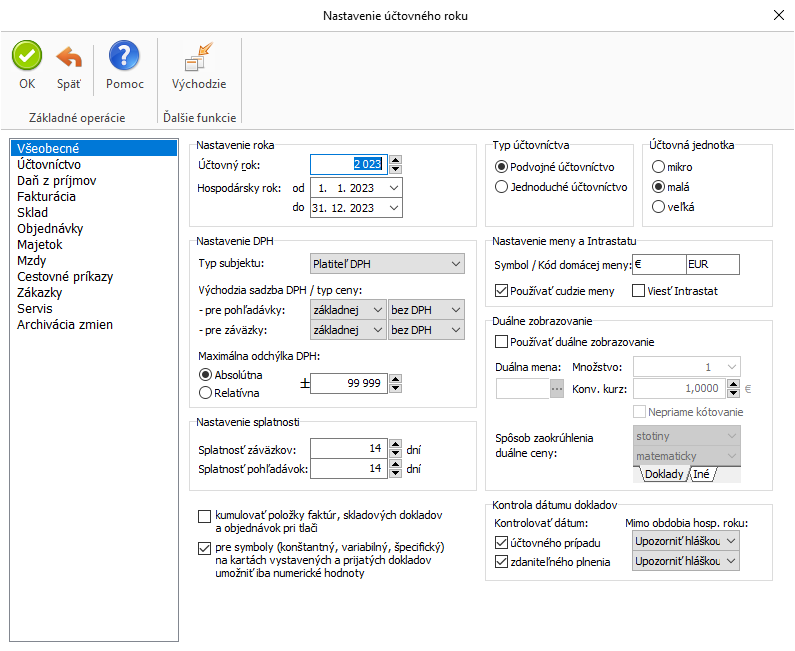Screen dimensions: 795x651
Task: Enable Viesť Intrastat checkbox
Action: click(x=638, y=291)
